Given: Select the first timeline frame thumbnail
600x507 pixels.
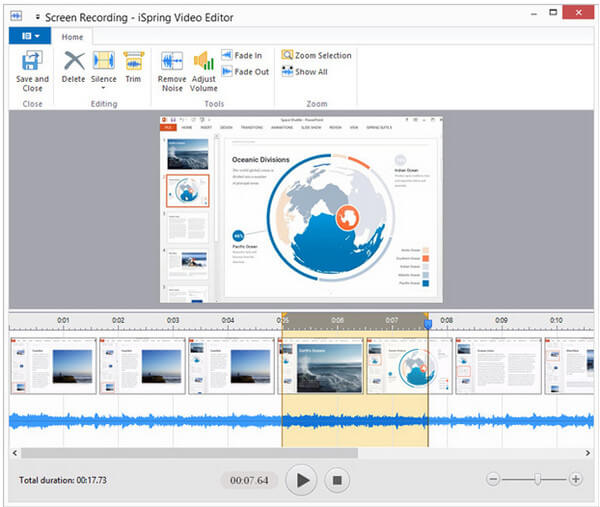Looking at the screenshot, I should point(53,366).
